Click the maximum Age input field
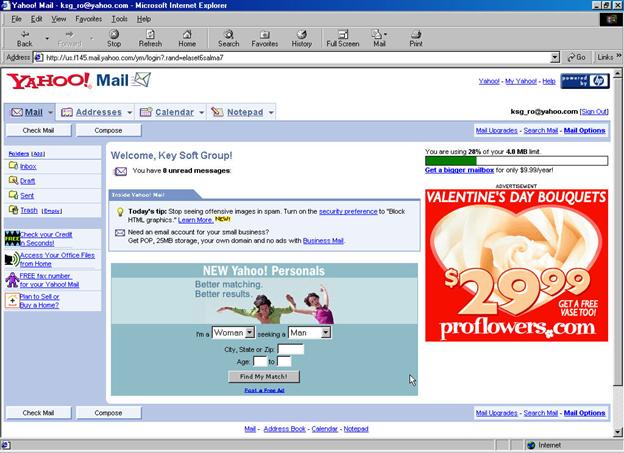Image resolution: width=624 pixels, height=453 pixels. click(x=284, y=361)
